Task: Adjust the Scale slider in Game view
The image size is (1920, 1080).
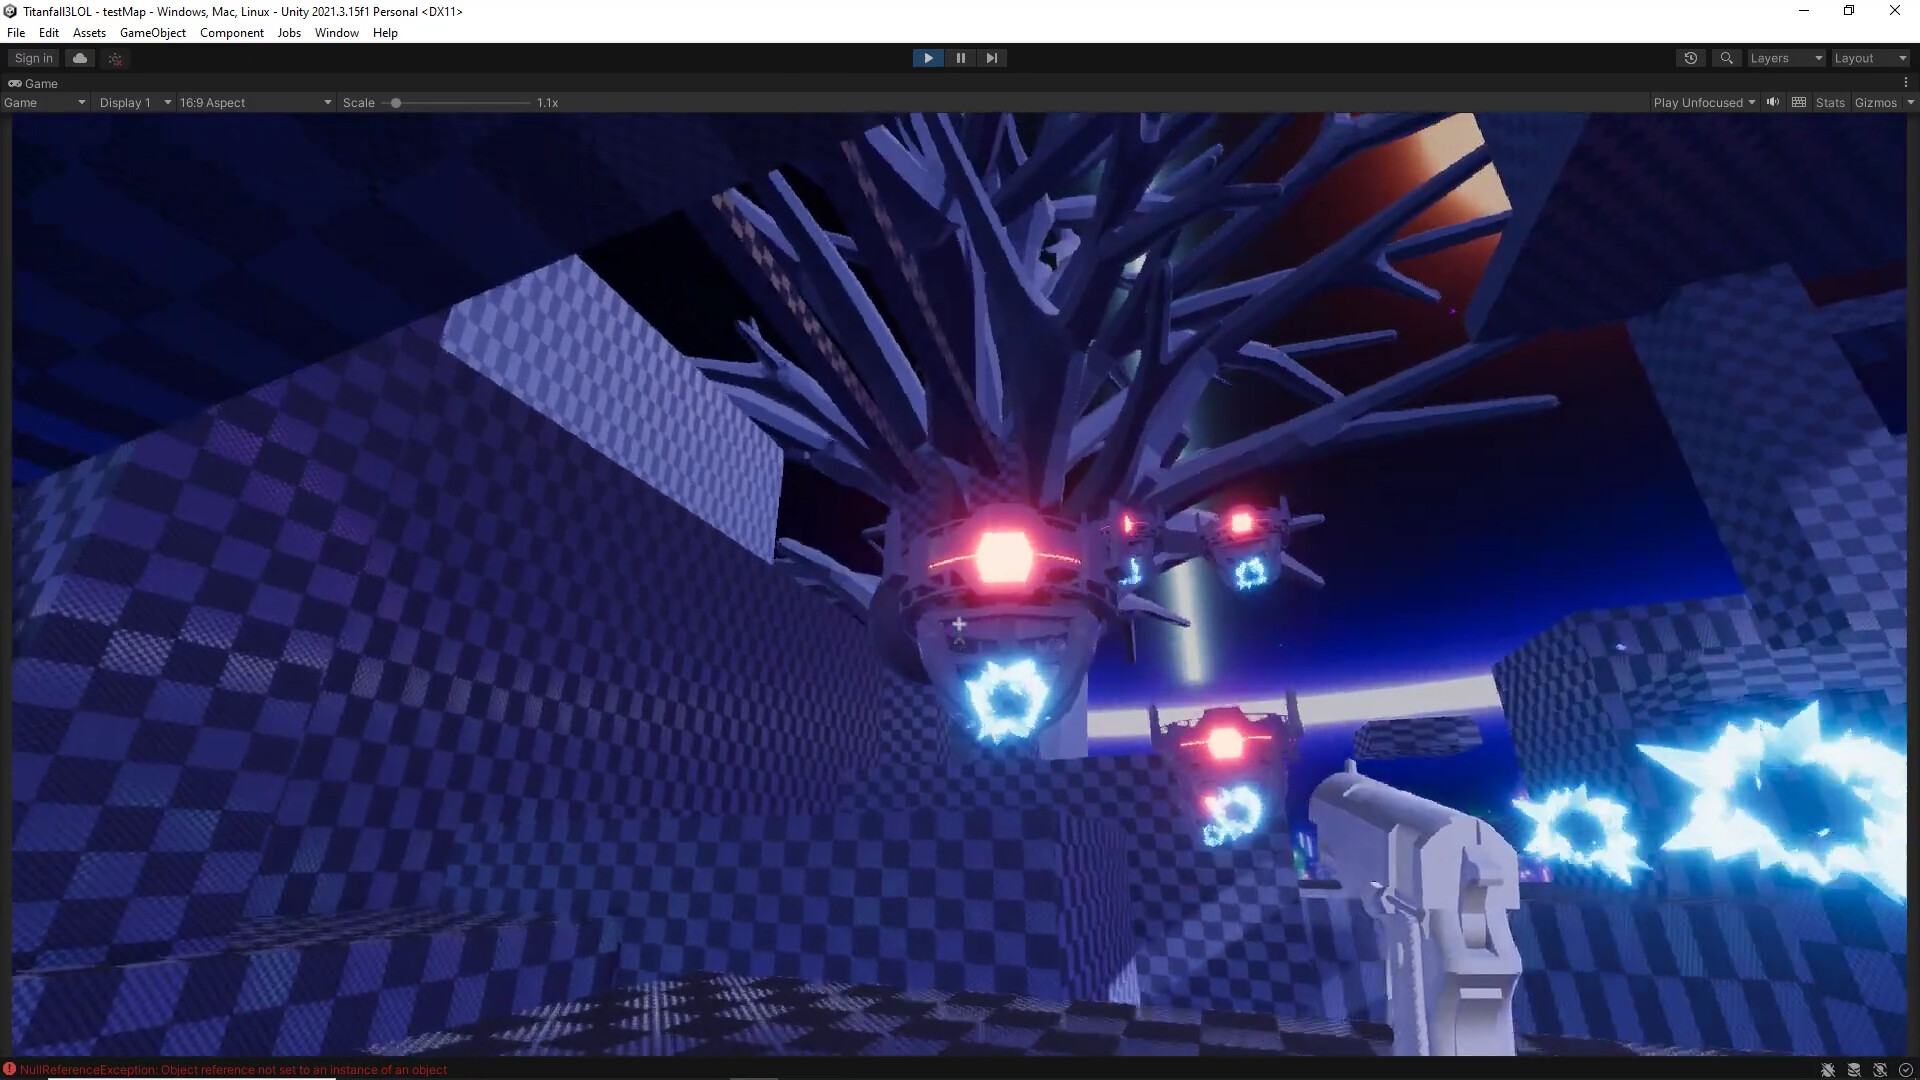Action: point(397,102)
